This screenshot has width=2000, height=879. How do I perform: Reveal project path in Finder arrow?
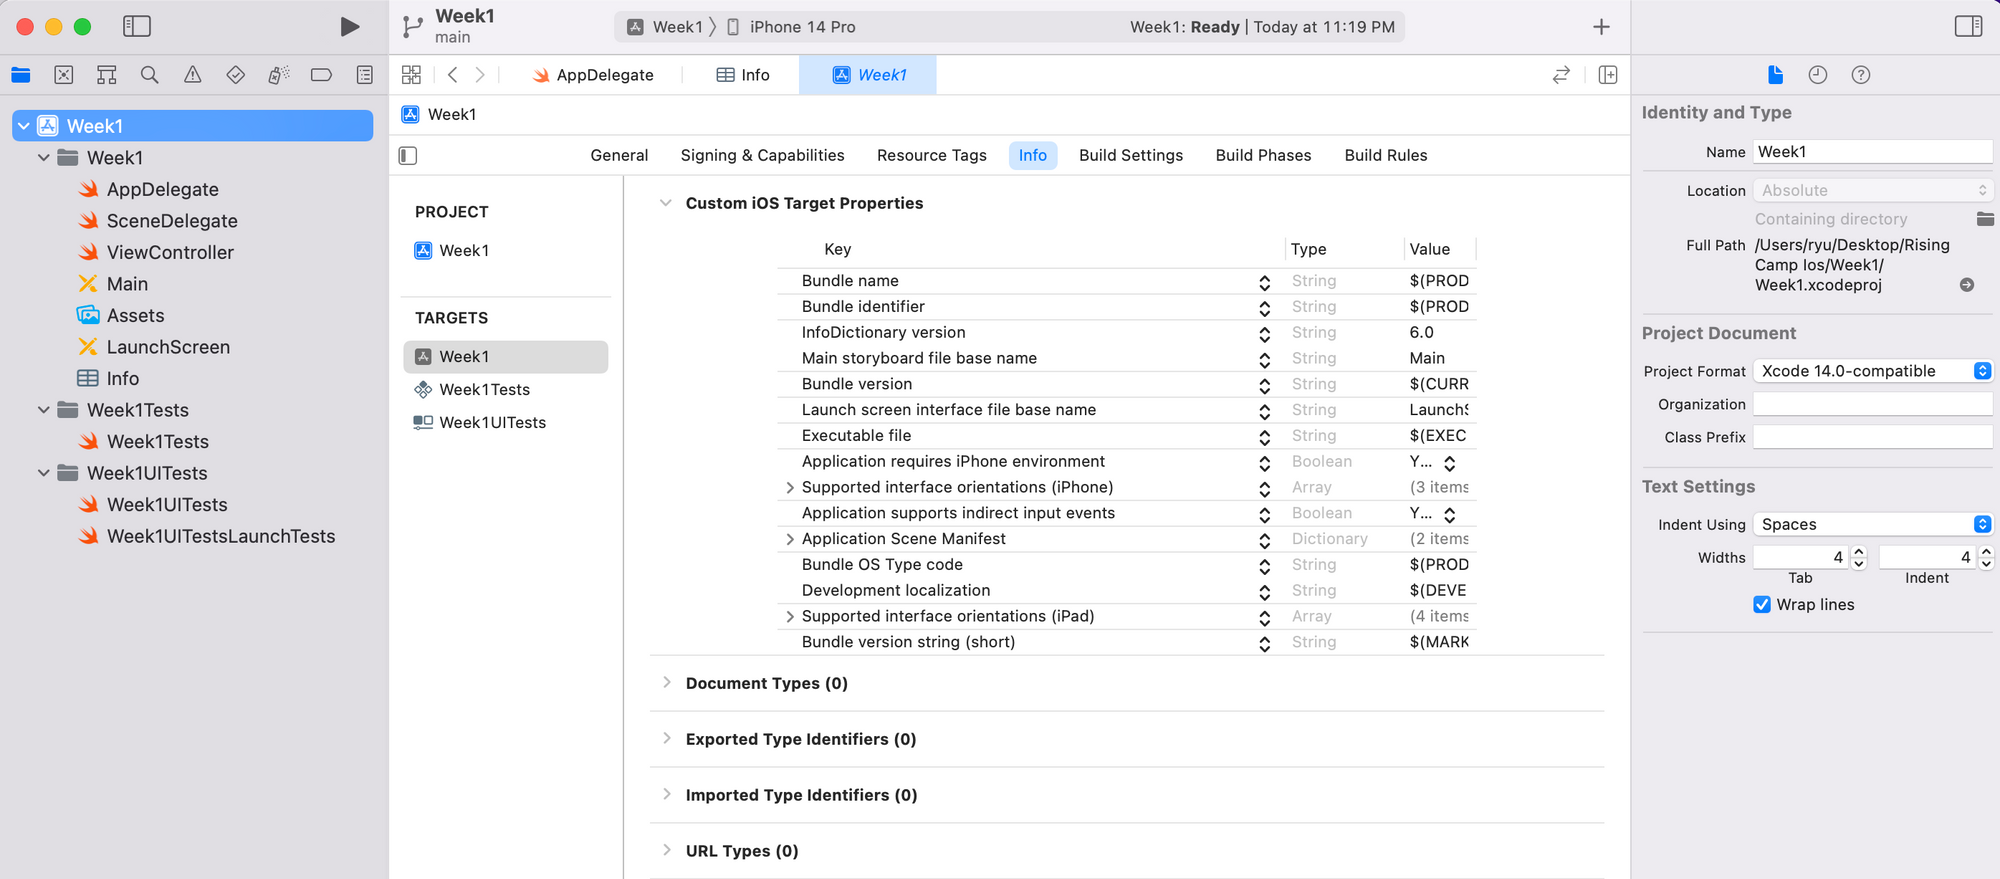(x=1967, y=285)
